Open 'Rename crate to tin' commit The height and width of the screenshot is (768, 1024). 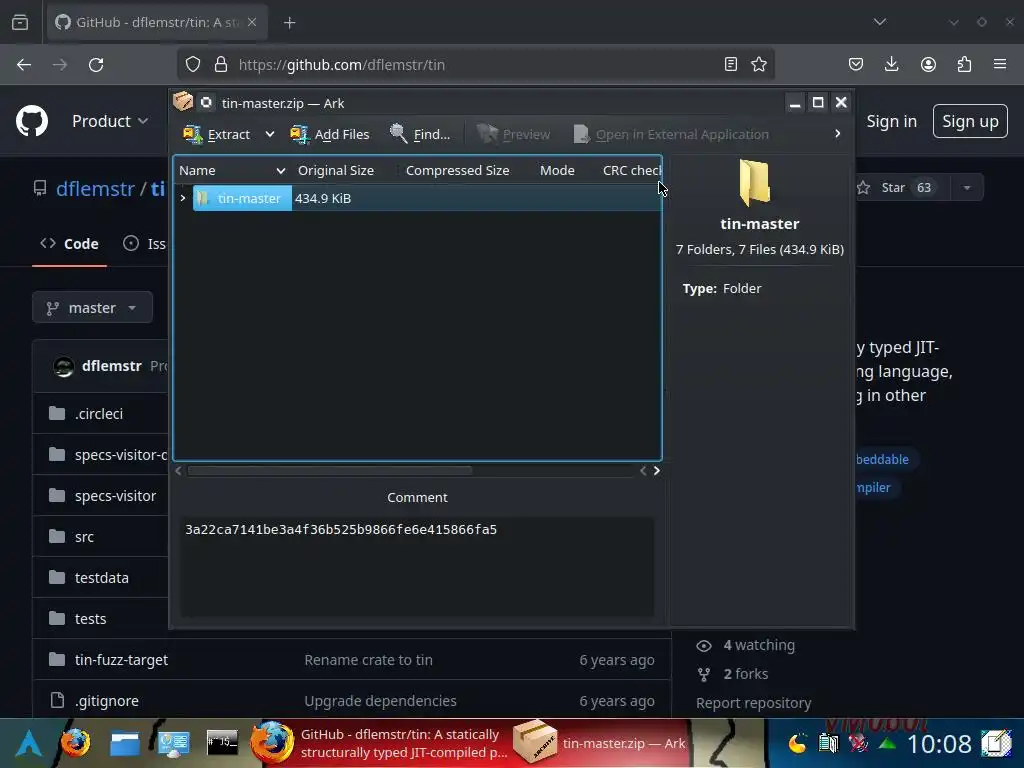coord(368,660)
